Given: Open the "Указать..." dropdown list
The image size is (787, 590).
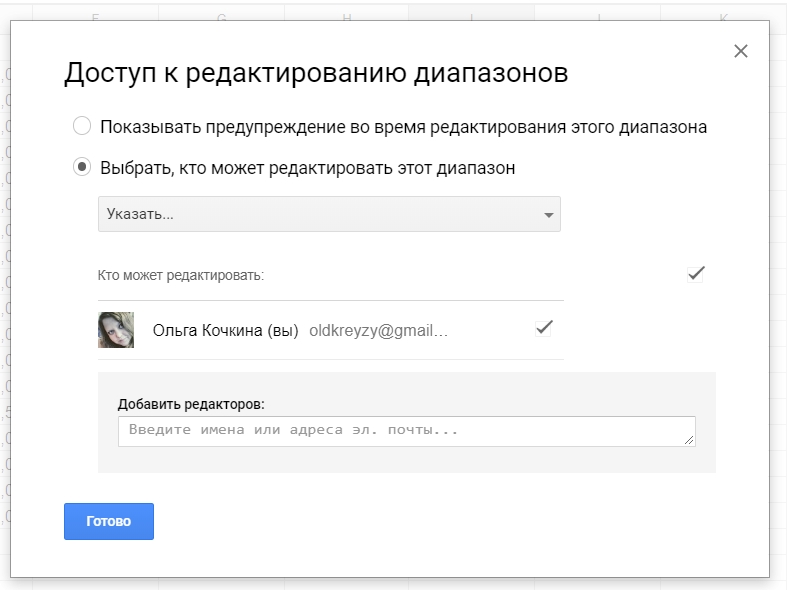Looking at the screenshot, I should pyautogui.click(x=328, y=214).
